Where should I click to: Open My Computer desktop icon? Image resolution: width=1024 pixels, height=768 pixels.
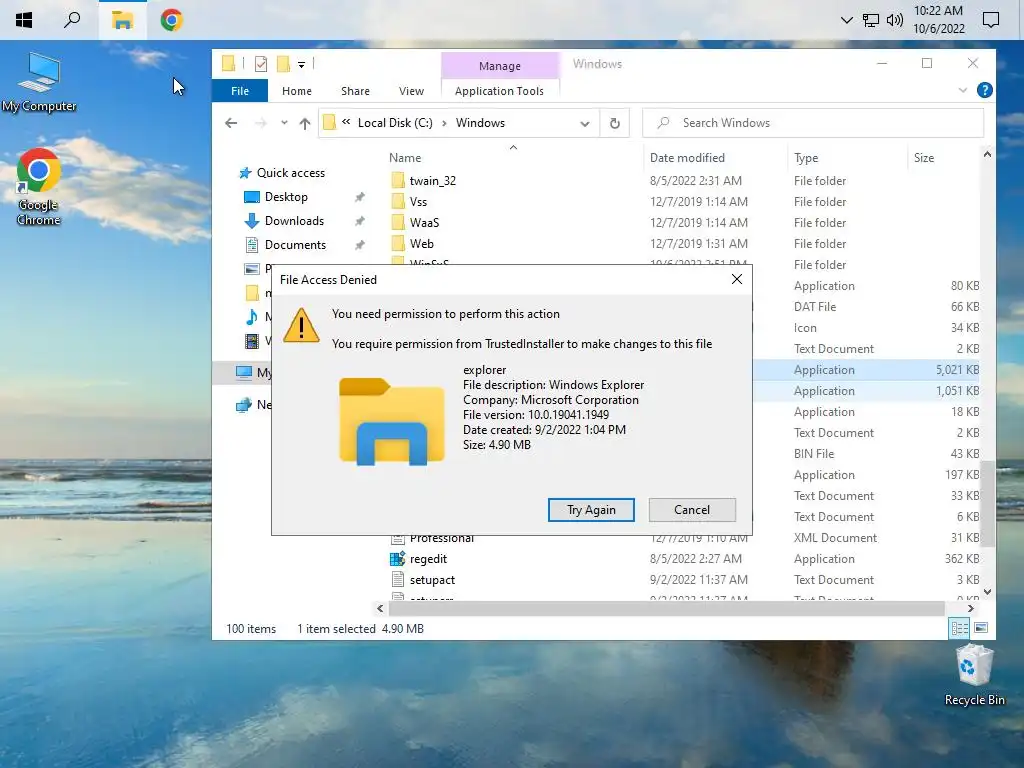tap(39, 82)
